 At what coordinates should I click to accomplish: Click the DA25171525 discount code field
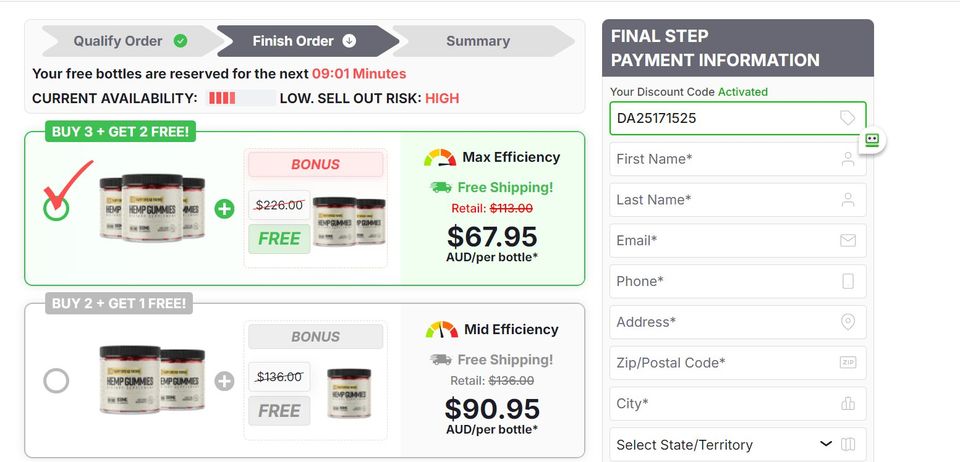[738, 118]
